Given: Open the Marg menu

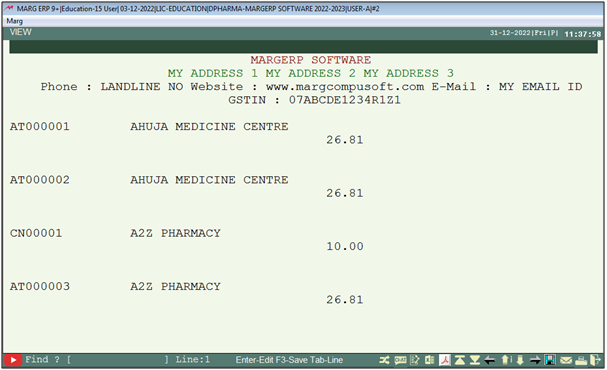Looking at the screenshot, I should [15, 21].
